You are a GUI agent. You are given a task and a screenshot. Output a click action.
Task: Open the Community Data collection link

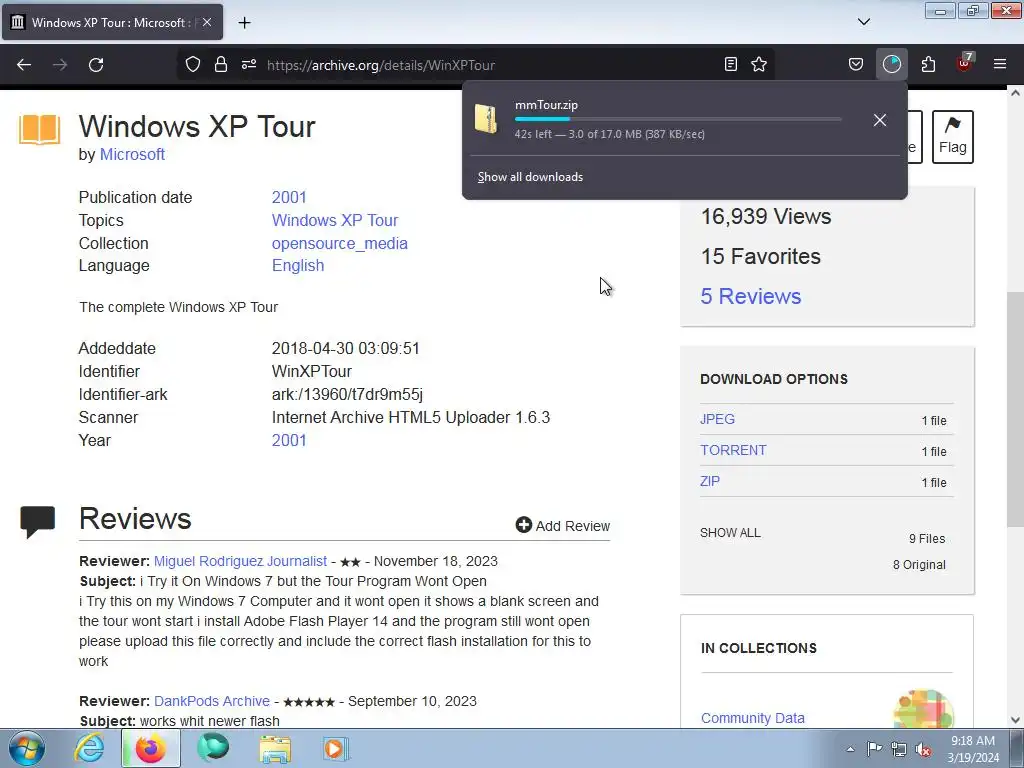click(752, 718)
